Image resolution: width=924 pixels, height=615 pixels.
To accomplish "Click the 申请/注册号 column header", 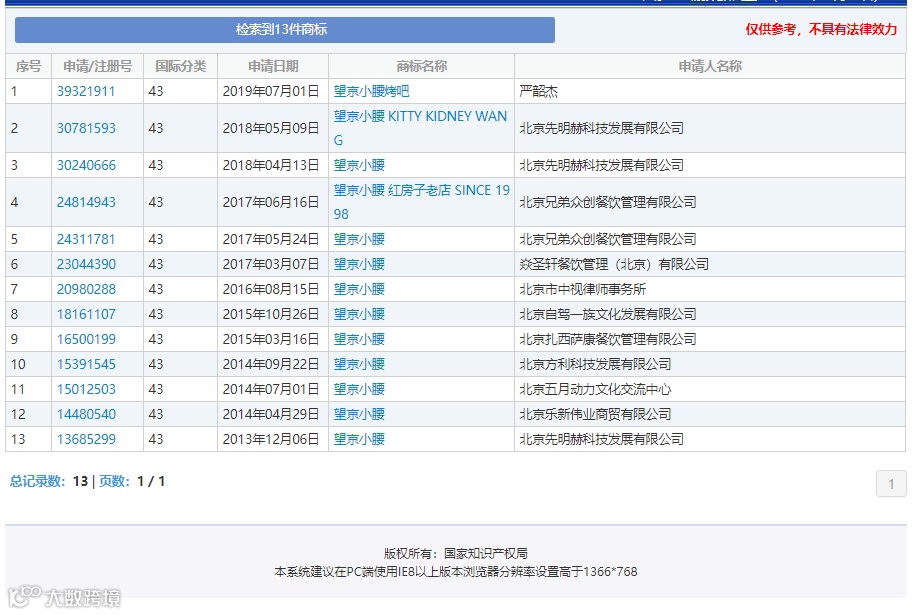I will click(x=98, y=67).
